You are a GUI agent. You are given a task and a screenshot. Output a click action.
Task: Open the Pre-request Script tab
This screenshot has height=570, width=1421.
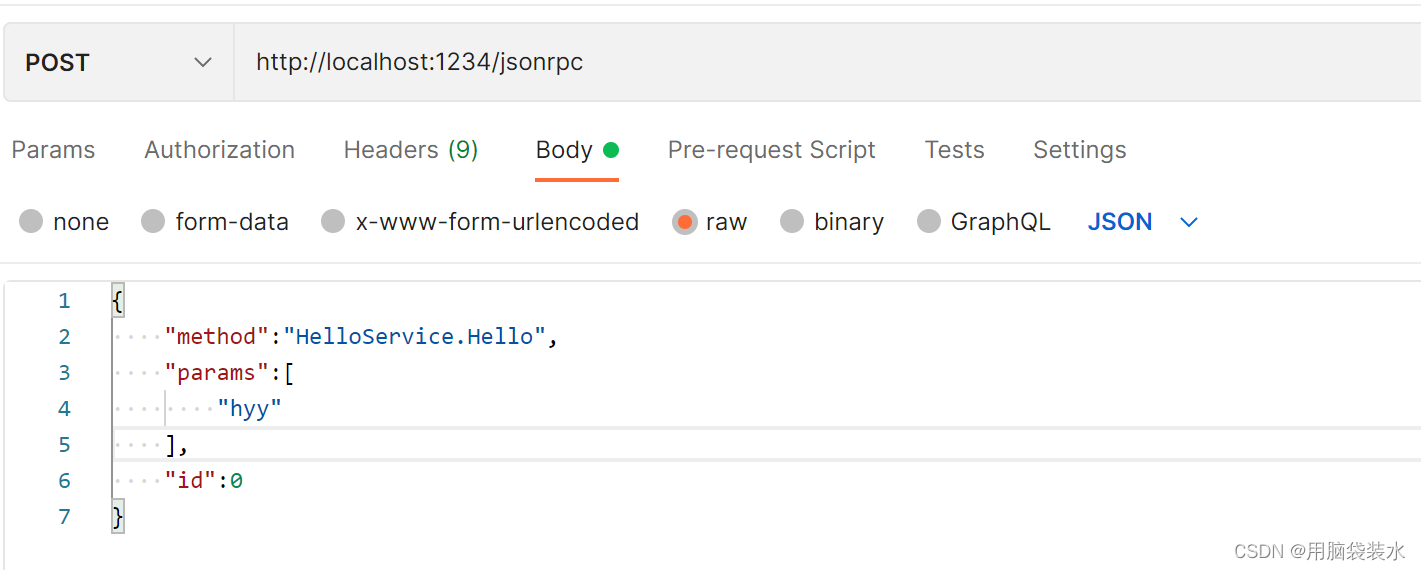[x=771, y=150]
